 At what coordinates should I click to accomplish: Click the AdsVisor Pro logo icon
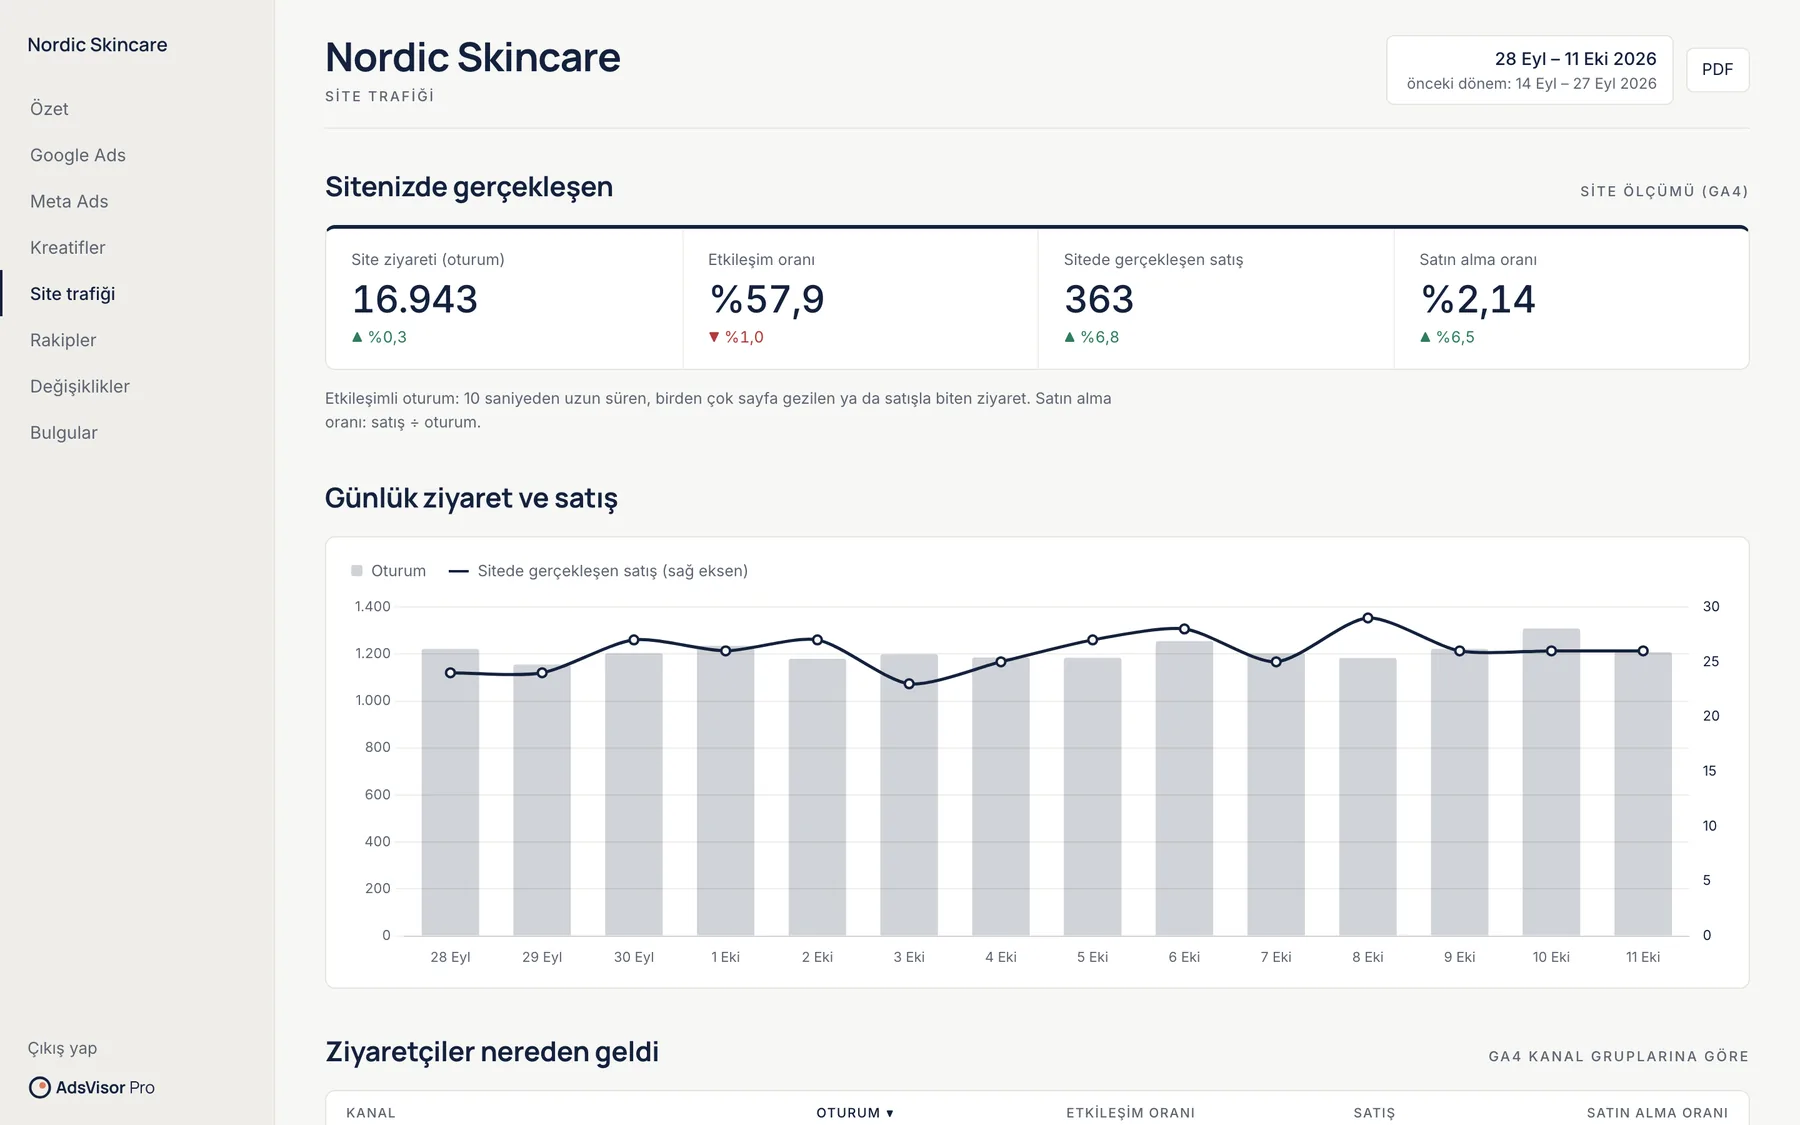(40, 1087)
